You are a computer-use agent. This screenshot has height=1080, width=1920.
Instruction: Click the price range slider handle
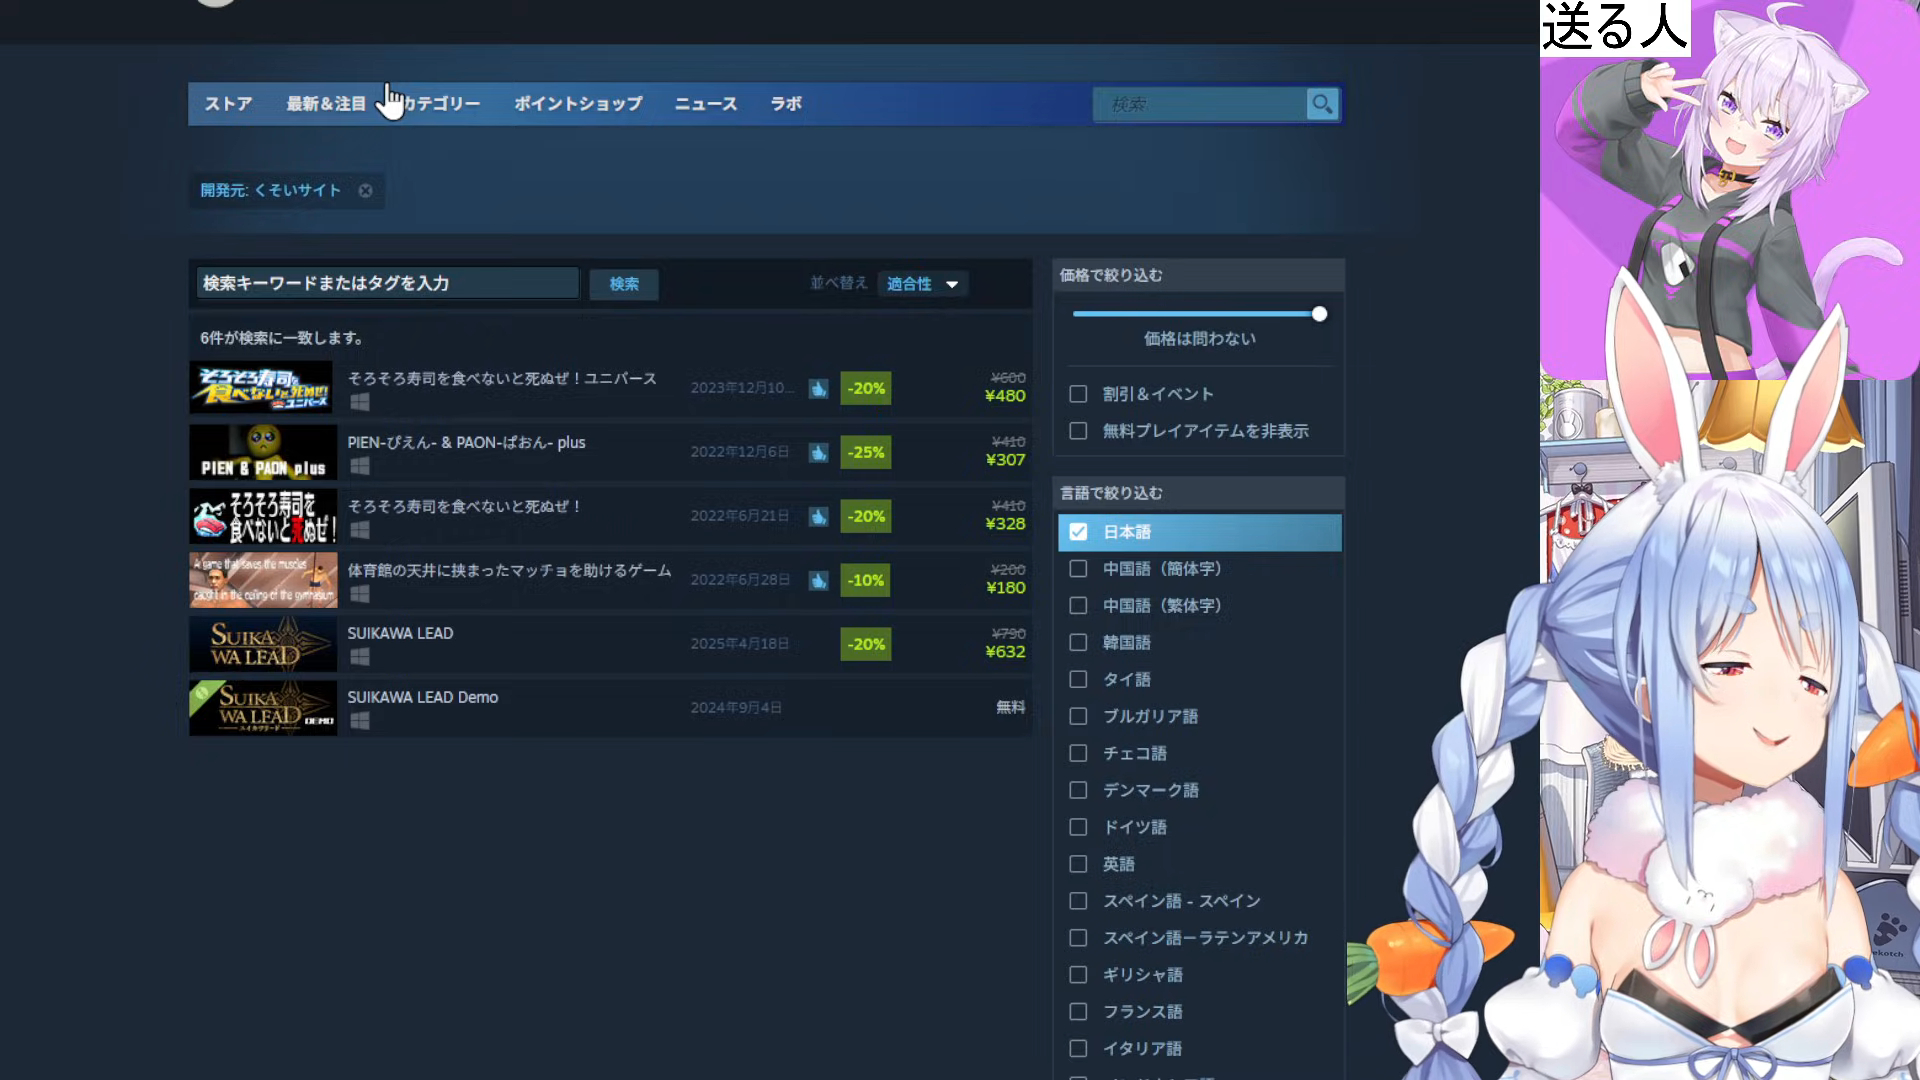point(1320,314)
